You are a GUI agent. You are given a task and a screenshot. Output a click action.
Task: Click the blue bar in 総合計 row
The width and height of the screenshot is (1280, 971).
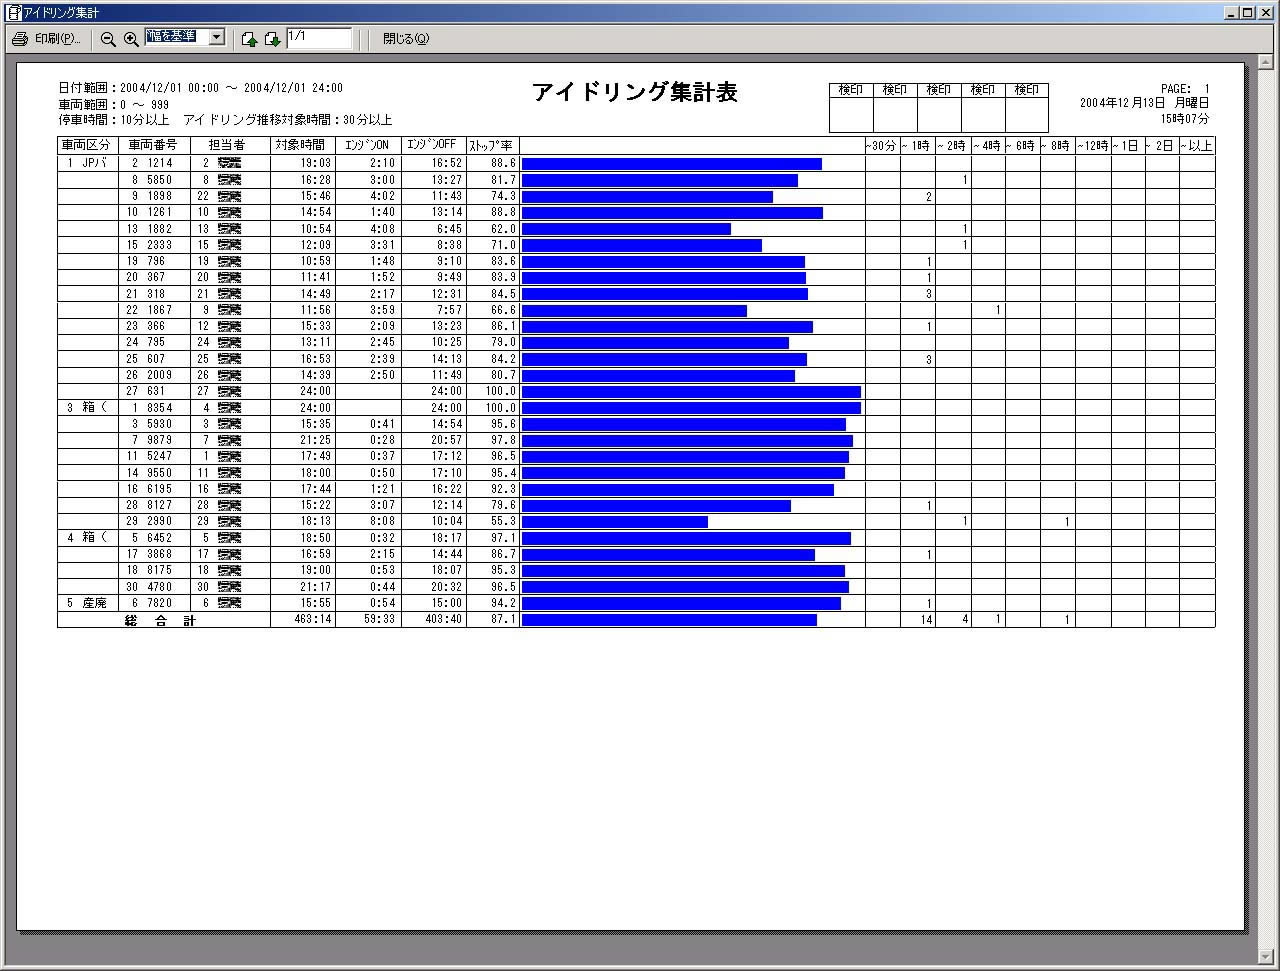(x=669, y=620)
